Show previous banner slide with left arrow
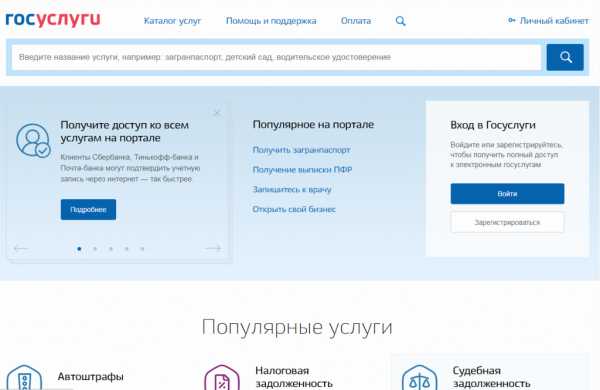The width and height of the screenshot is (600, 390). tap(21, 248)
